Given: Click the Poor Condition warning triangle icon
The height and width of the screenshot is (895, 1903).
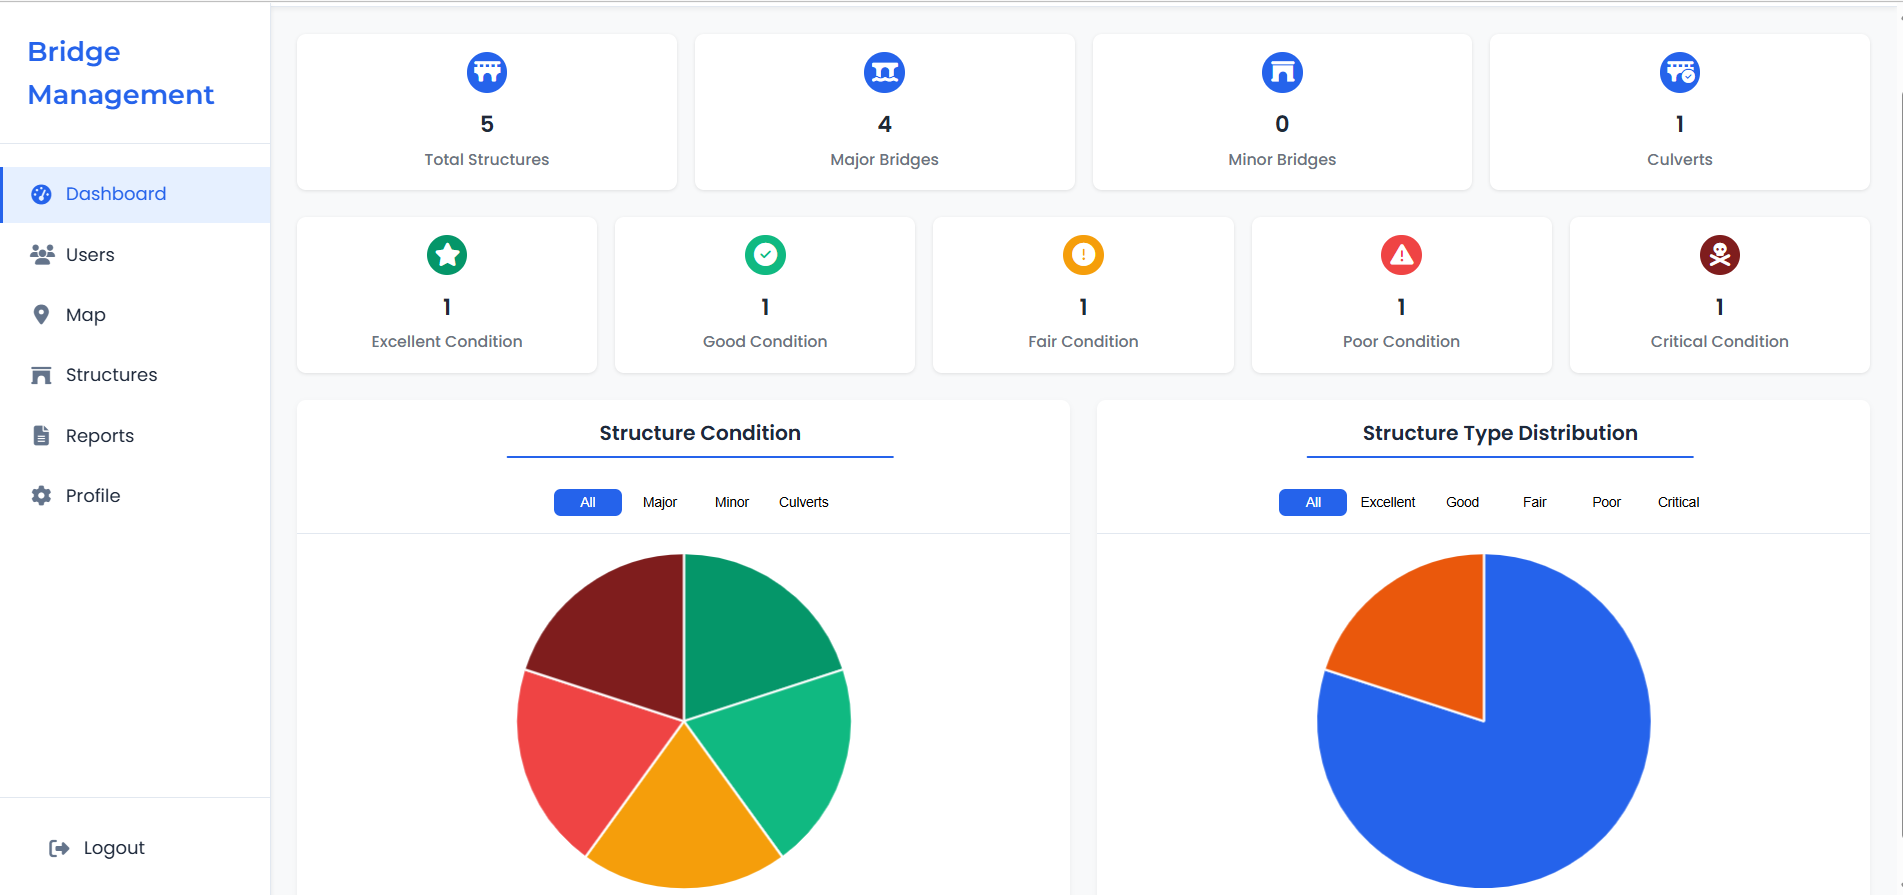Looking at the screenshot, I should (x=1401, y=255).
